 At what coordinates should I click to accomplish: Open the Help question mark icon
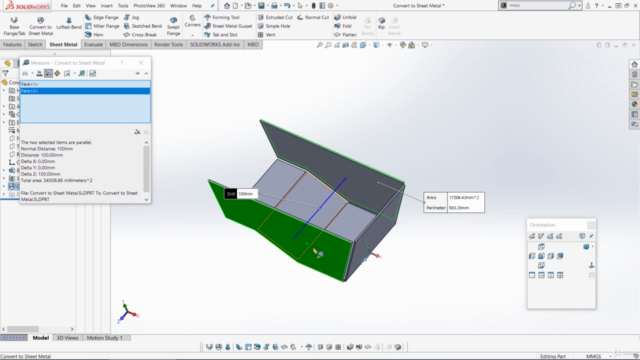pyautogui.click(x=597, y=6)
